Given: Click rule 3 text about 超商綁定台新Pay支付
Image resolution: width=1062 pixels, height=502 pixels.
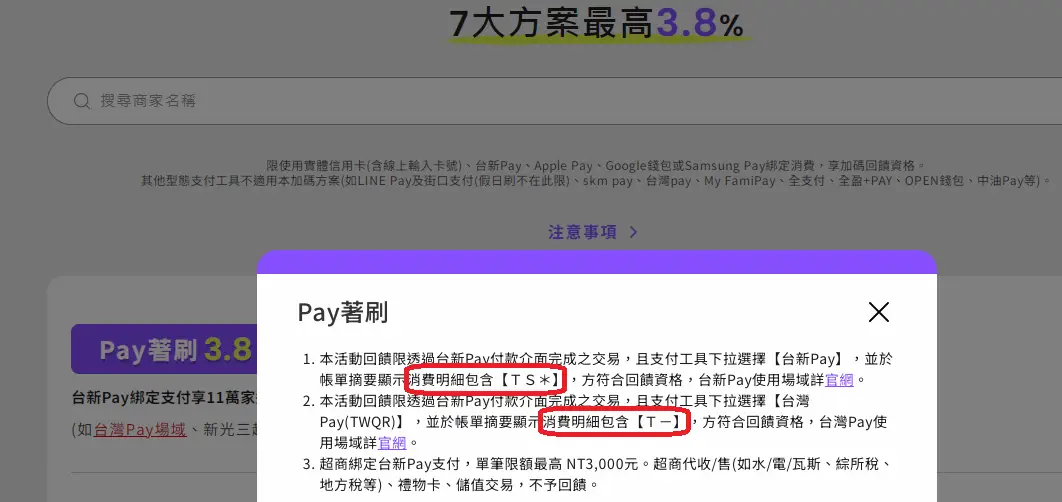Looking at the screenshot, I should coord(604,475).
